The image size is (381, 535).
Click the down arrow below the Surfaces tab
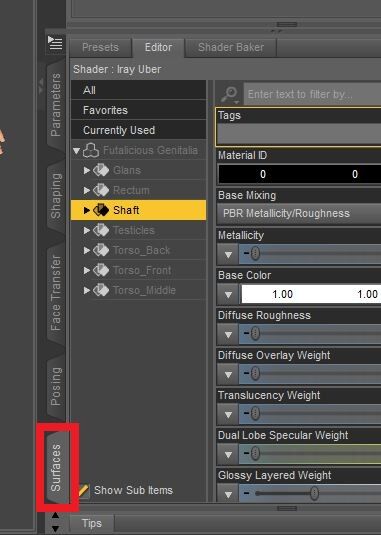pyautogui.click(x=55, y=529)
